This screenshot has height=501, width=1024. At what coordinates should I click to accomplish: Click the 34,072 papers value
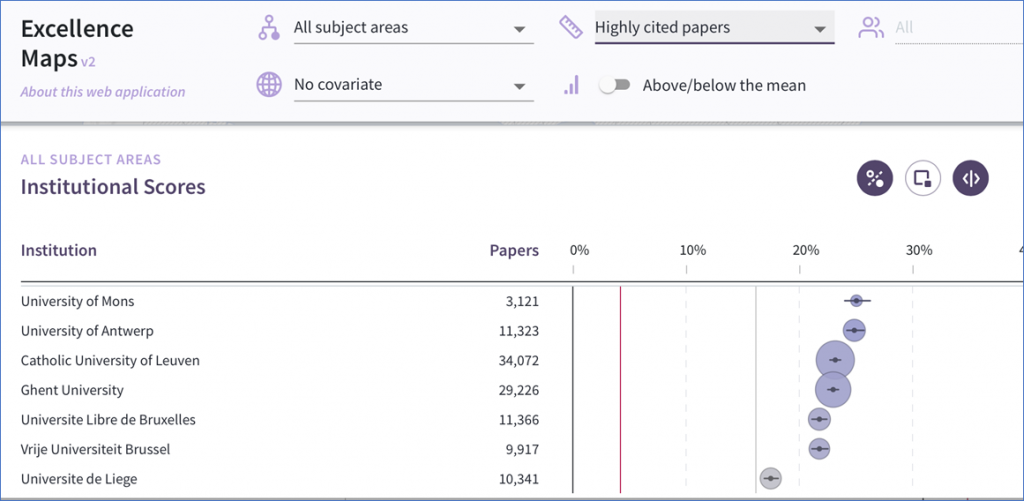(x=519, y=361)
